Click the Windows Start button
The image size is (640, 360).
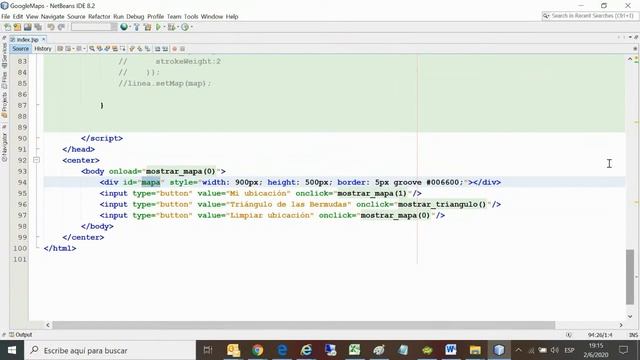click(x=12, y=350)
